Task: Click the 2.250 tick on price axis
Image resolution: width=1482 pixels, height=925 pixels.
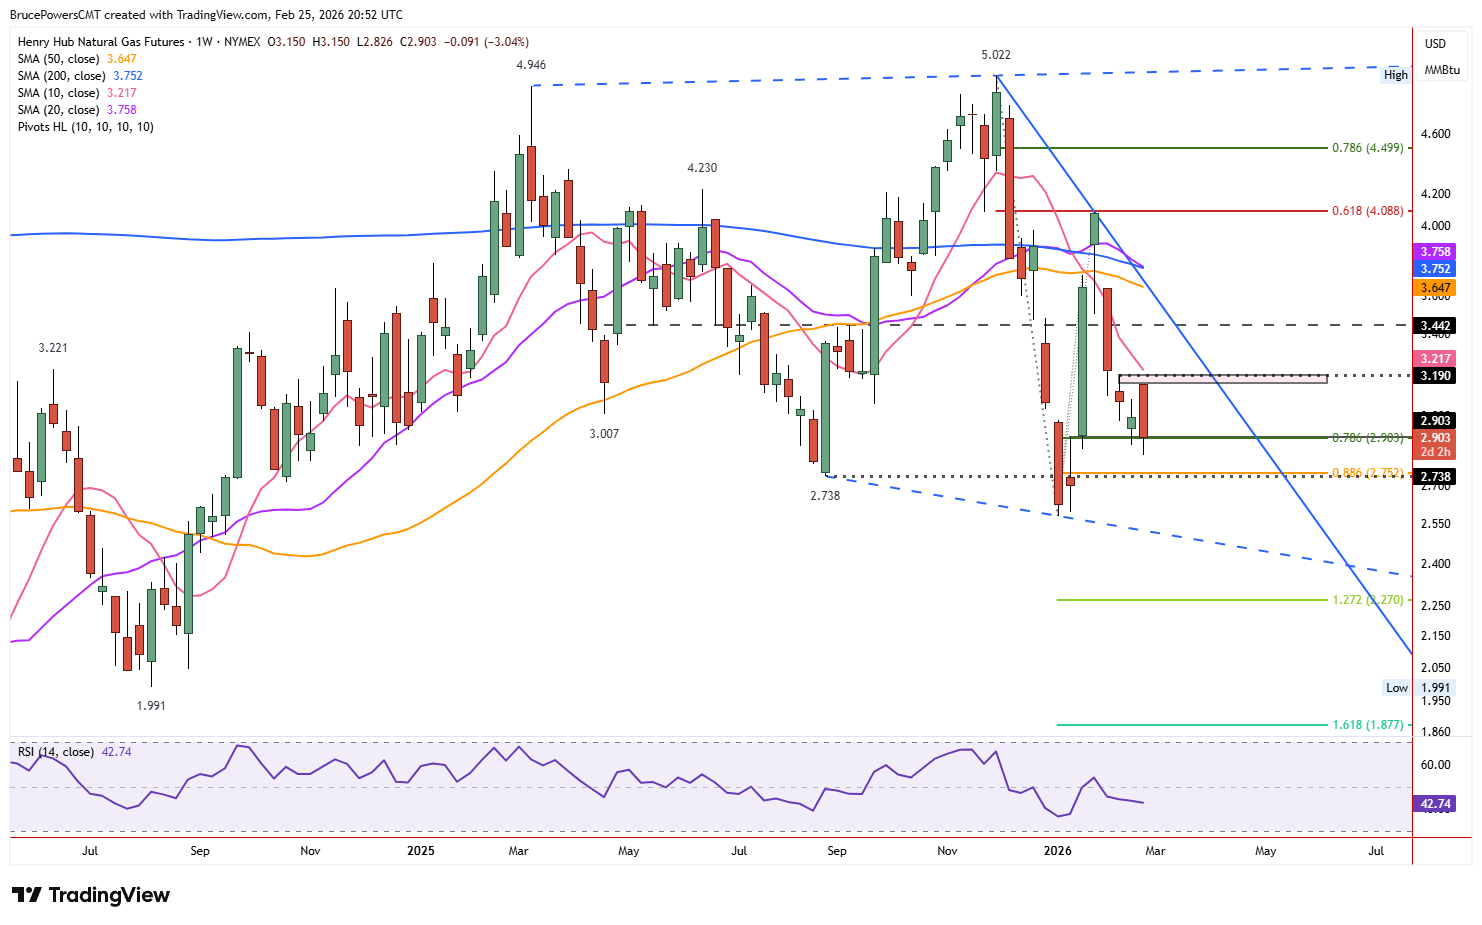Action: tap(1435, 606)
